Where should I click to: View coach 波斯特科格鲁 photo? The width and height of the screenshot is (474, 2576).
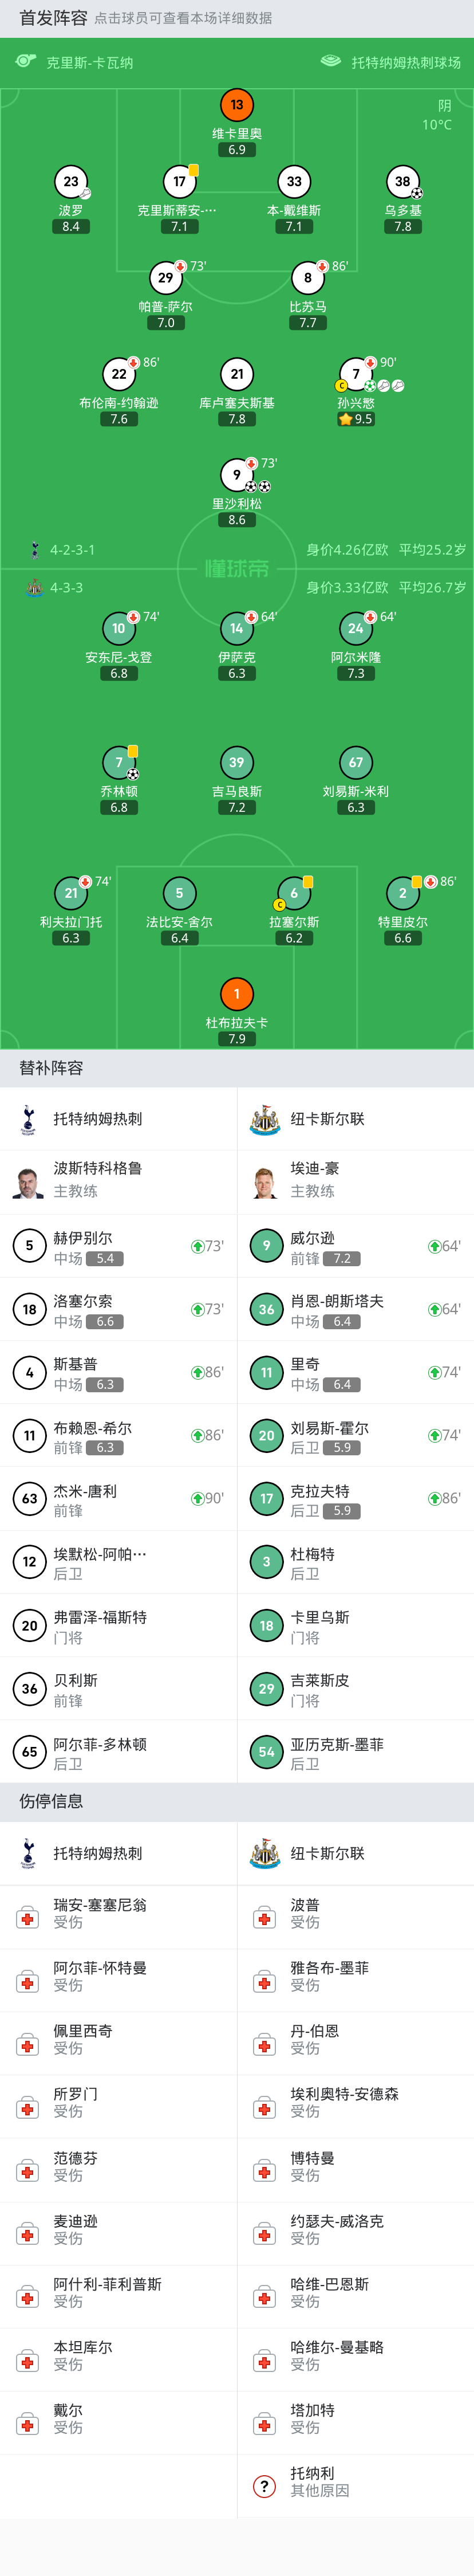[28, 1182]
